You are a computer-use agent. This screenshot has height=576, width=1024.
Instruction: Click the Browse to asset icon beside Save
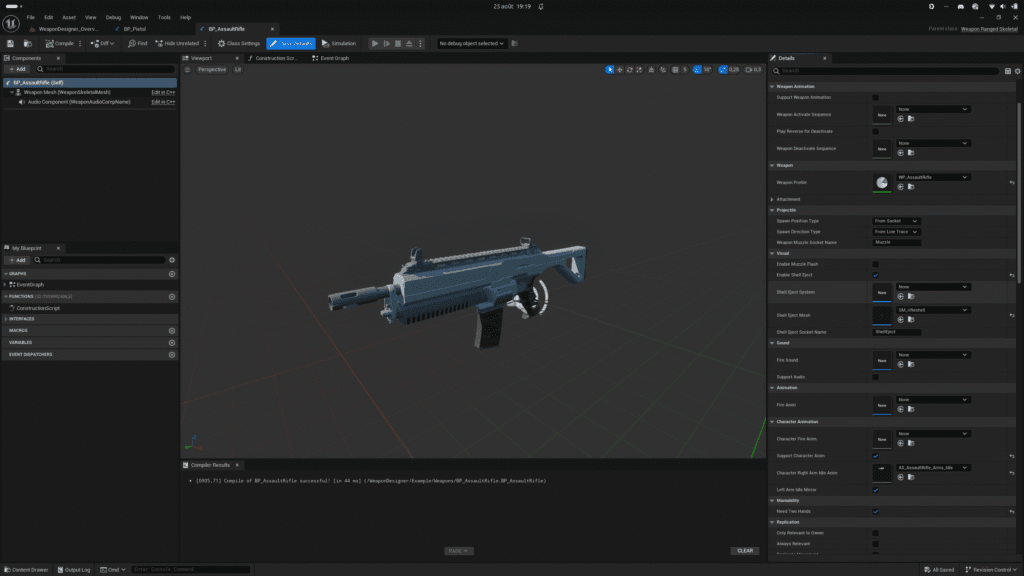click(27, 44)
